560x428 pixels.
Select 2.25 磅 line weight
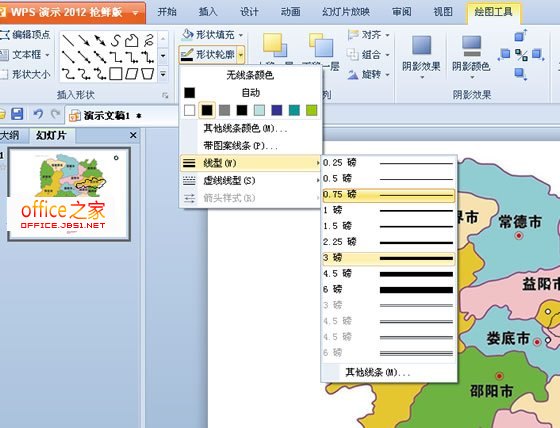[389, 242]
